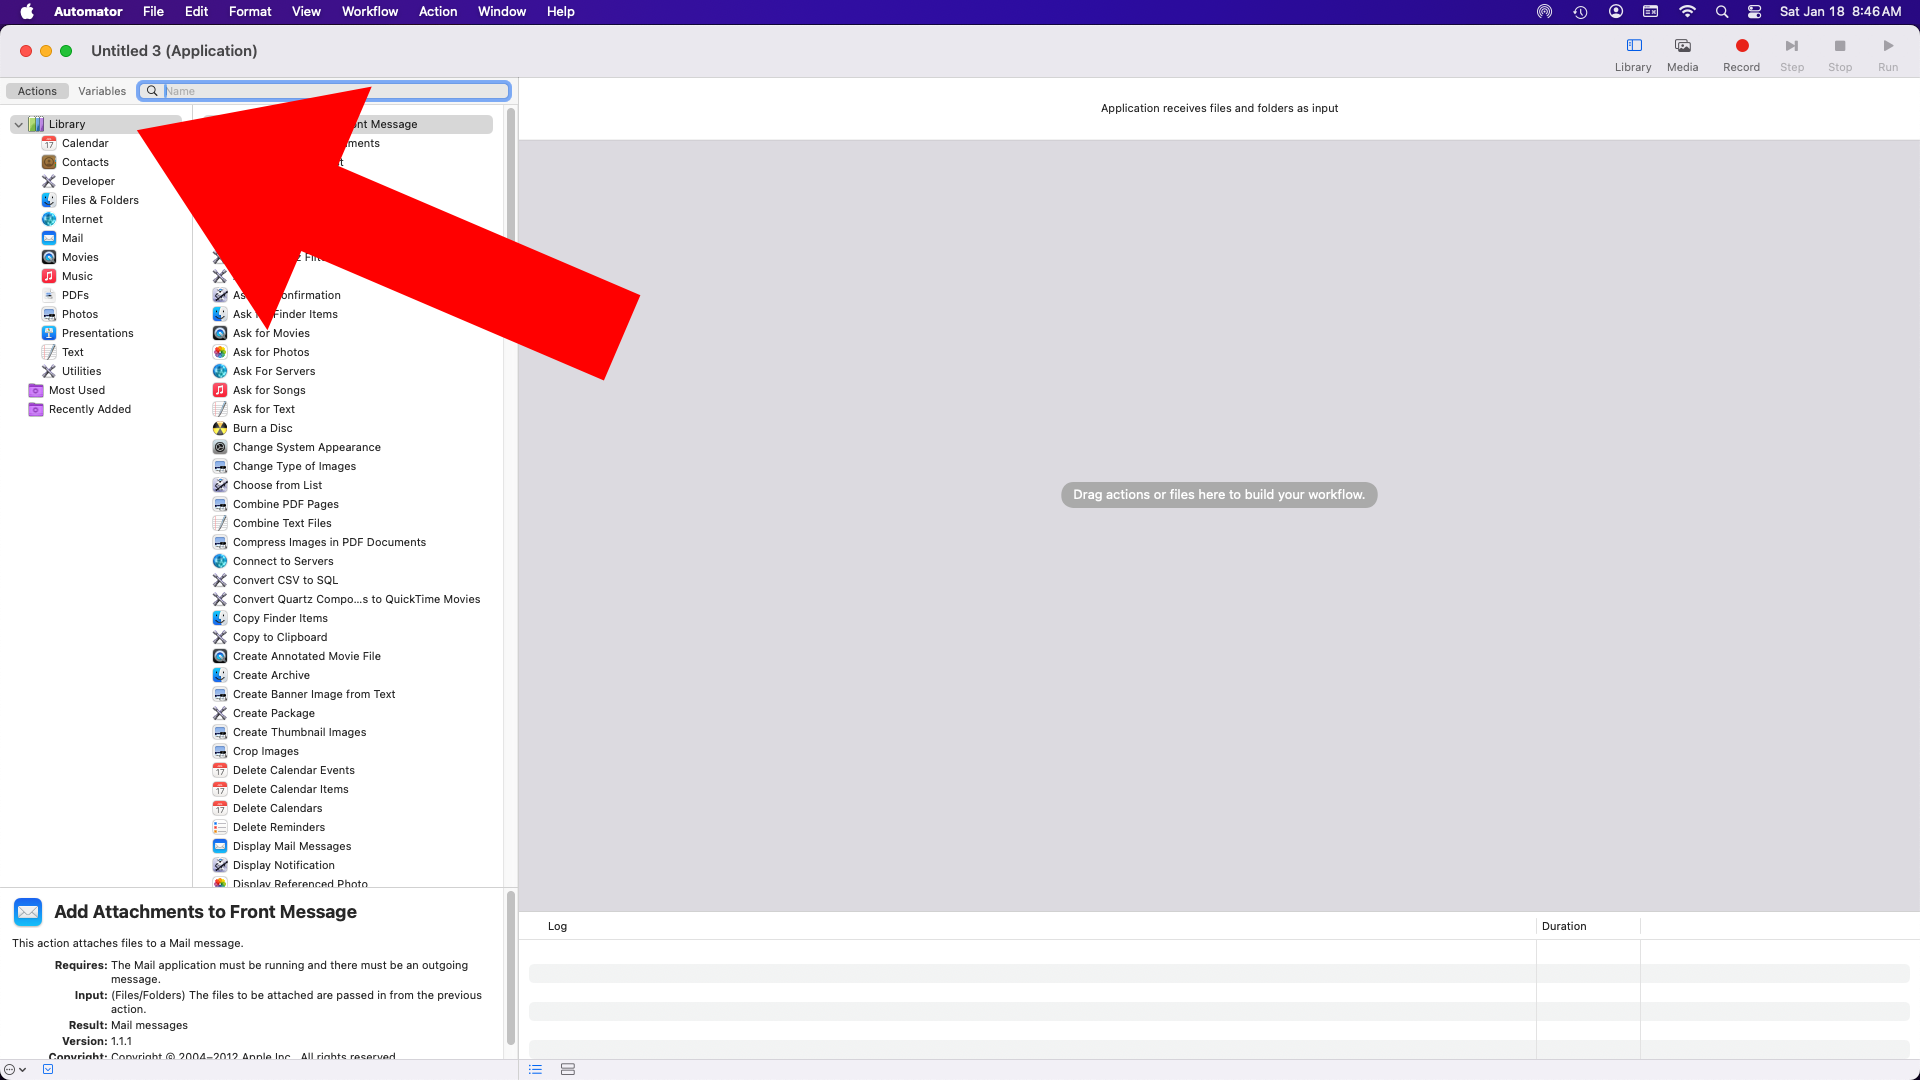Image resolution: width=1920 pixels, height=1080 pixels.
Task: Select the Delete Calendar Events action
Action: pos(293,770)
